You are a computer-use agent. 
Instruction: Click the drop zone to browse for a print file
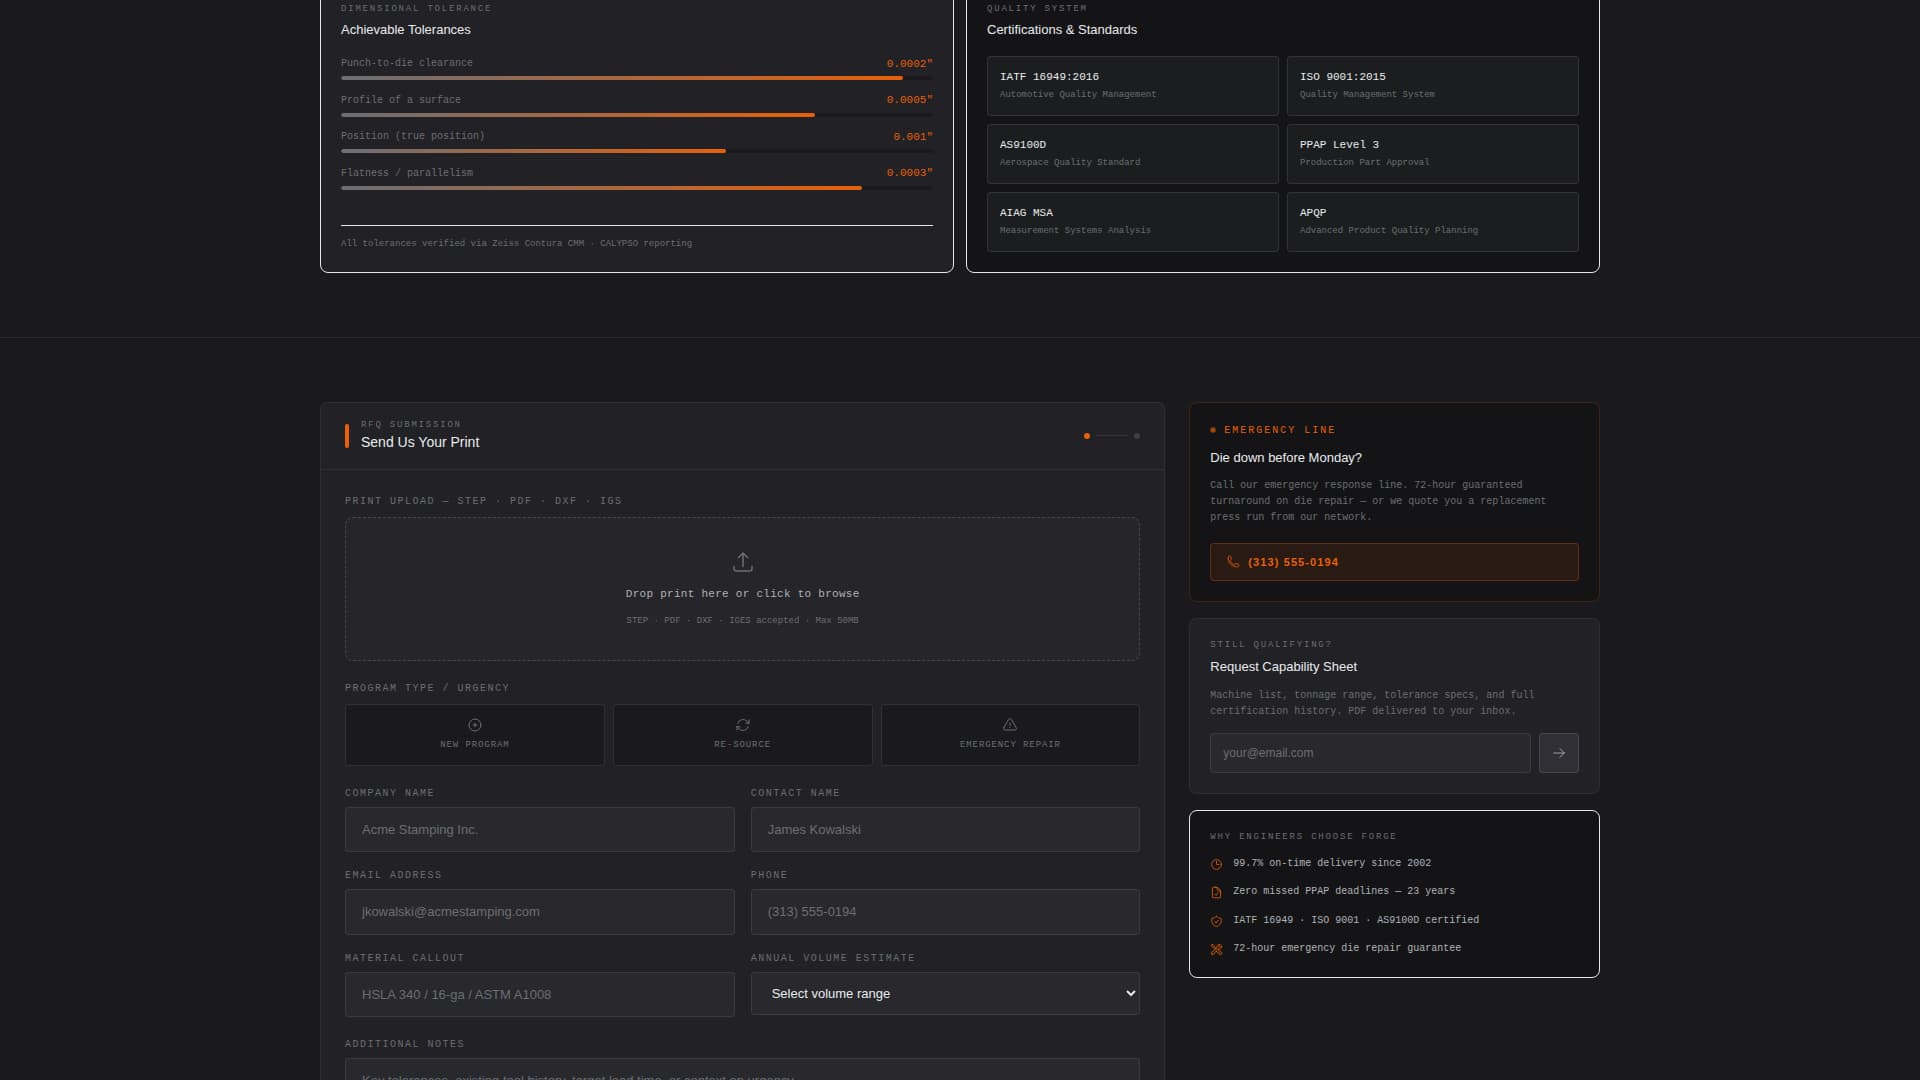tap(742, 589)
